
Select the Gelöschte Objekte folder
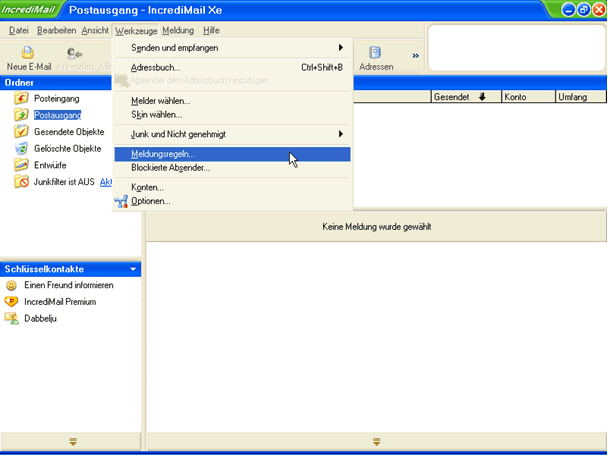coord(67,149)
